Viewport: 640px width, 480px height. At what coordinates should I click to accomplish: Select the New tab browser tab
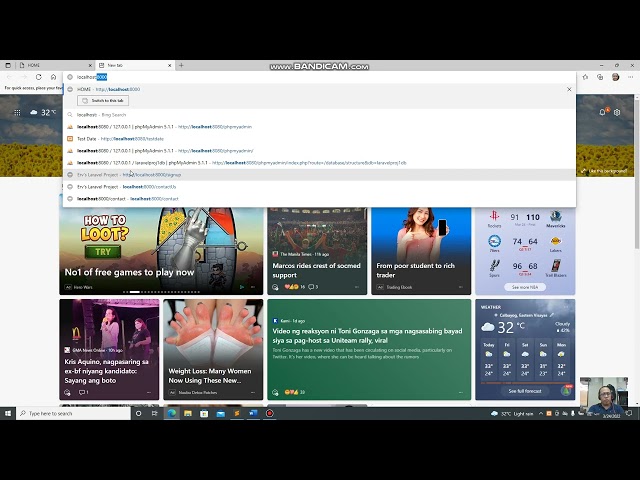tap(135, 65)
